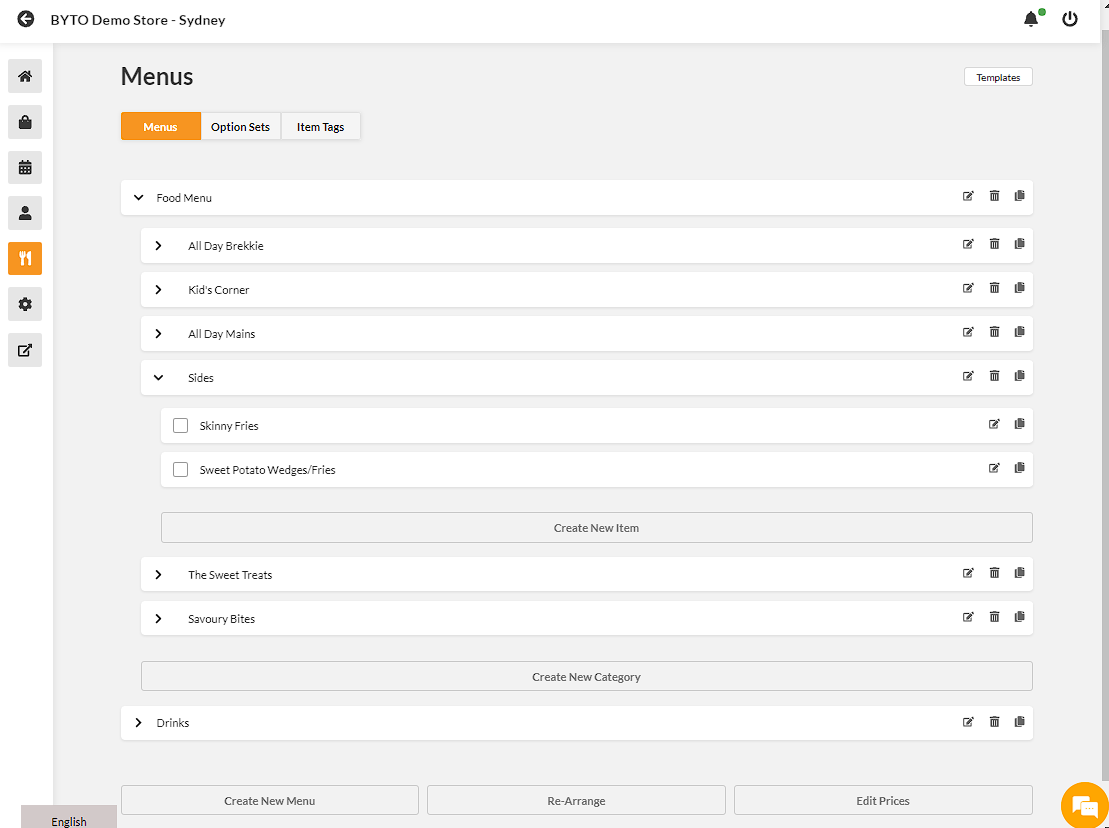The width and height of the screenshot is (1109, 828).
Task: Collapse the Sides chevron
Action: tap(158, 378)
